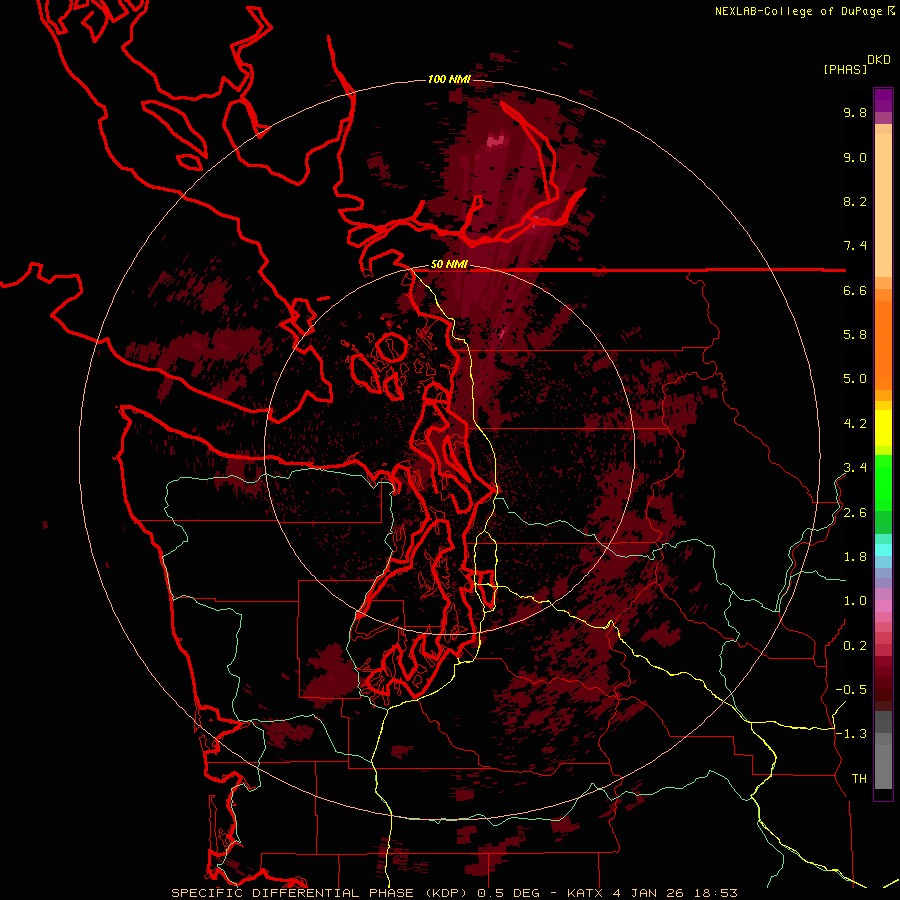Click the 100 NMI range ring label

pyautogui.click(x=449, y=79)
